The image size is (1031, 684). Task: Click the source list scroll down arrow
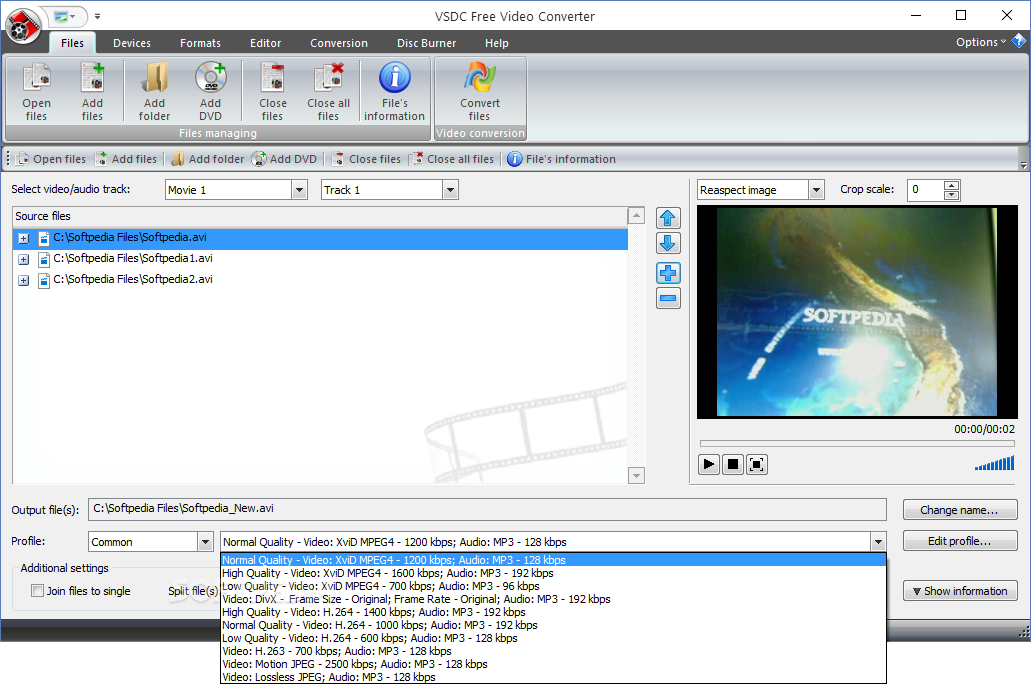pos(636,476)
